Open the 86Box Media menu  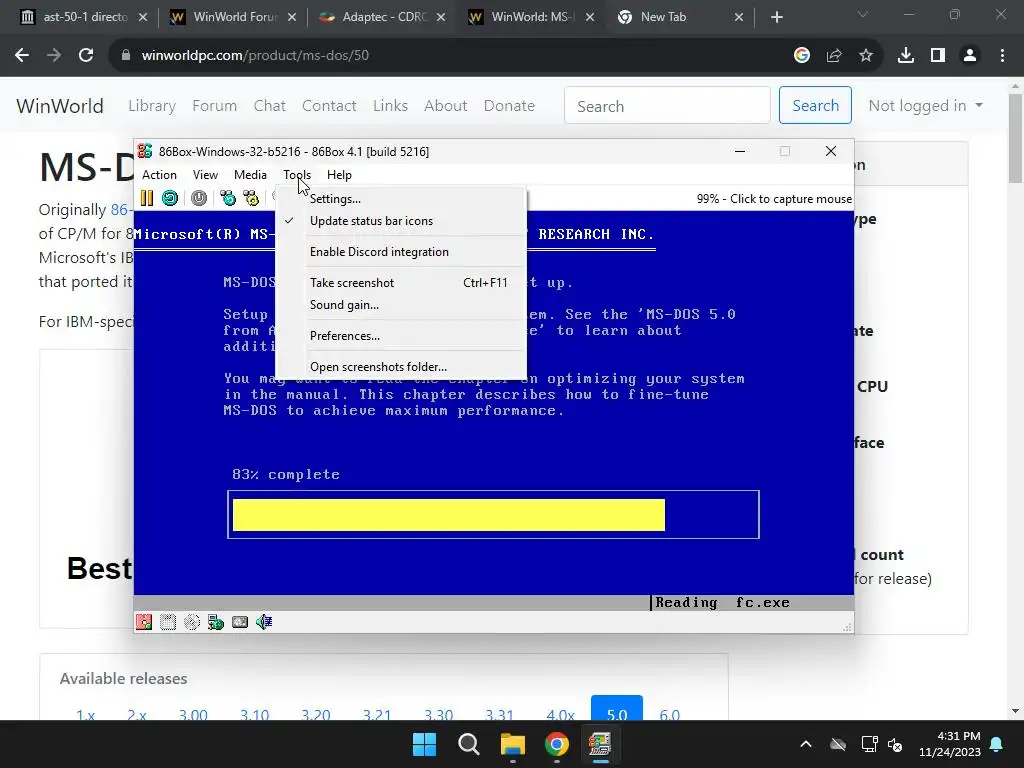pos(250,175)
